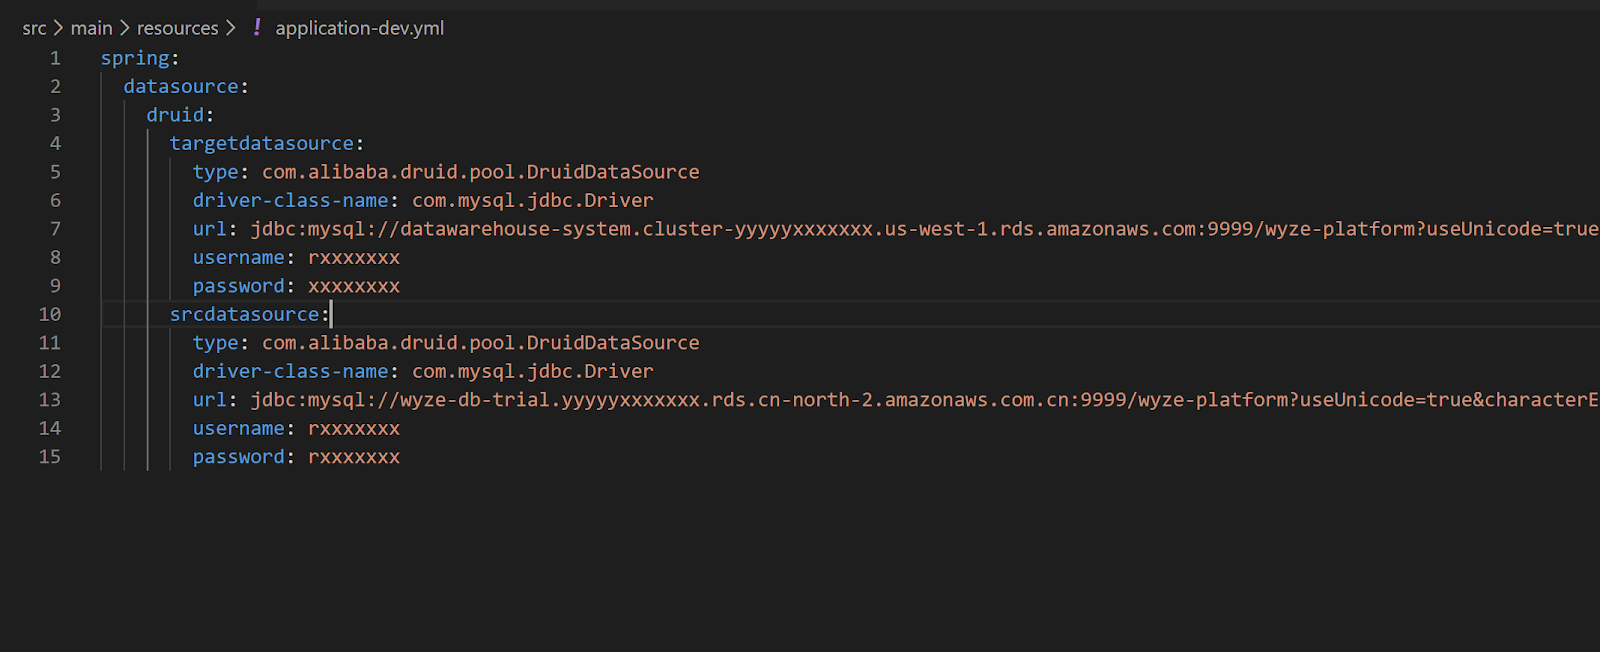Screen dimensions: 1600x652
Task: Open the src breadcrumb segment
Action: click(34, 28)
